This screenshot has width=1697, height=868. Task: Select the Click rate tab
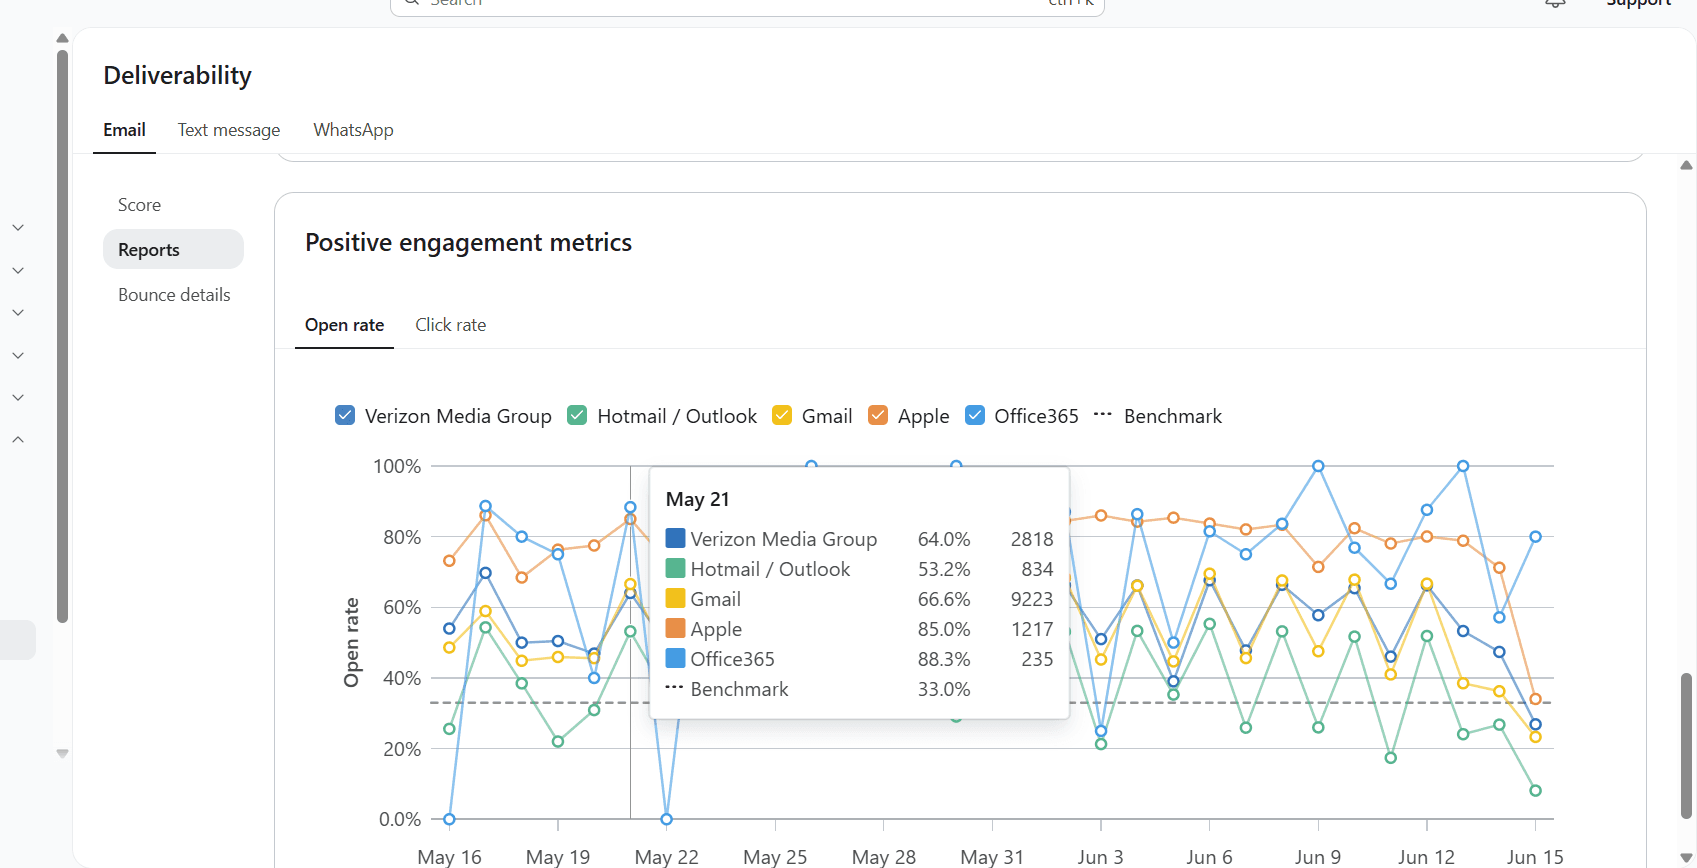point(451,325)
